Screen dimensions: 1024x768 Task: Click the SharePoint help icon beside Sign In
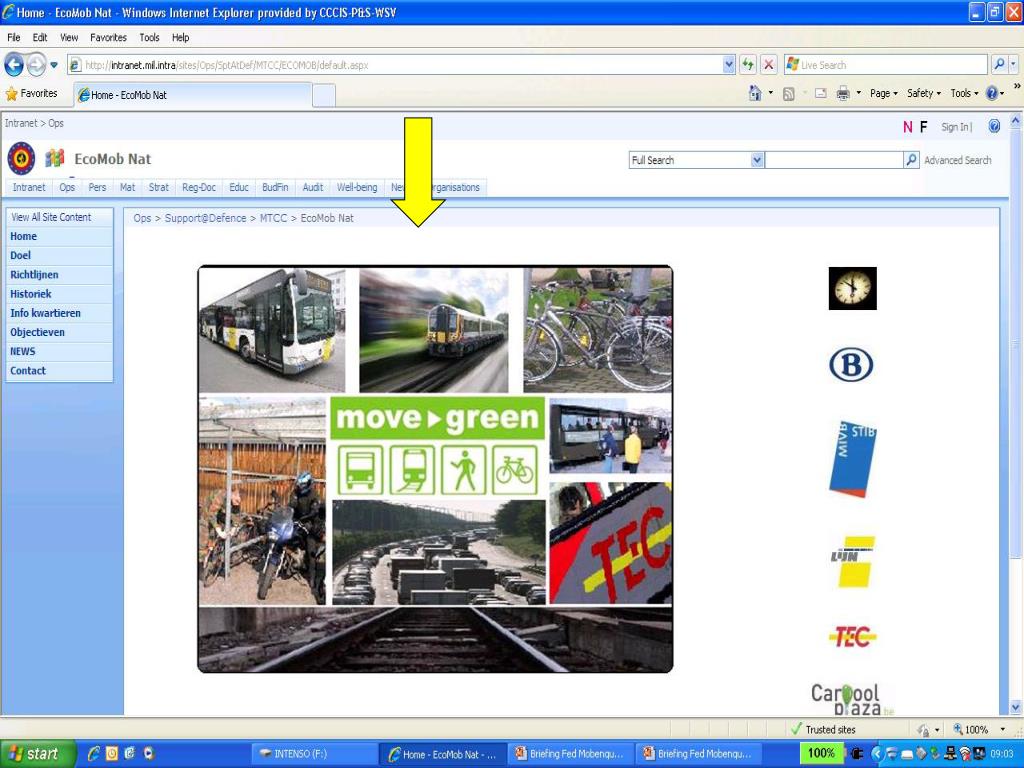coord(994,127)
